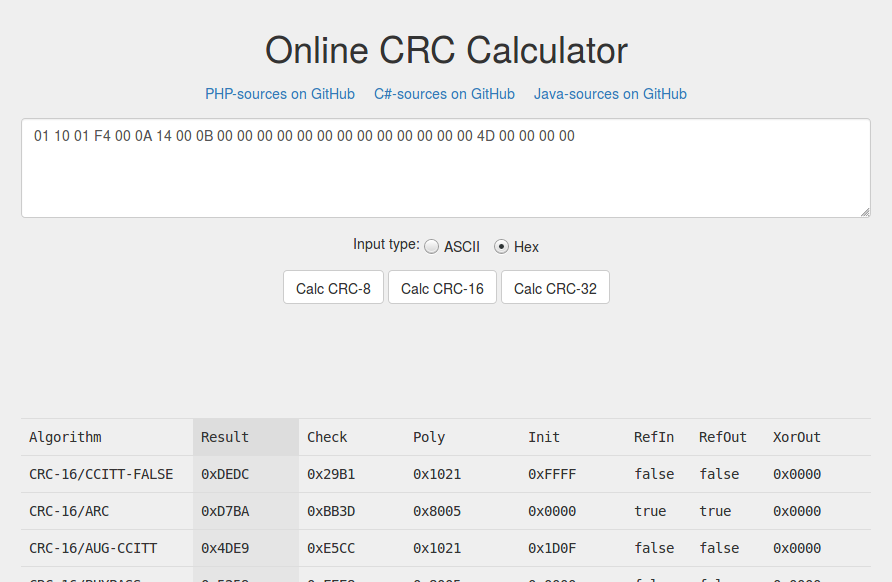Screen dimensions: 892x582
Task: Click the 0xDEDC result value
Action: (225, 474)
